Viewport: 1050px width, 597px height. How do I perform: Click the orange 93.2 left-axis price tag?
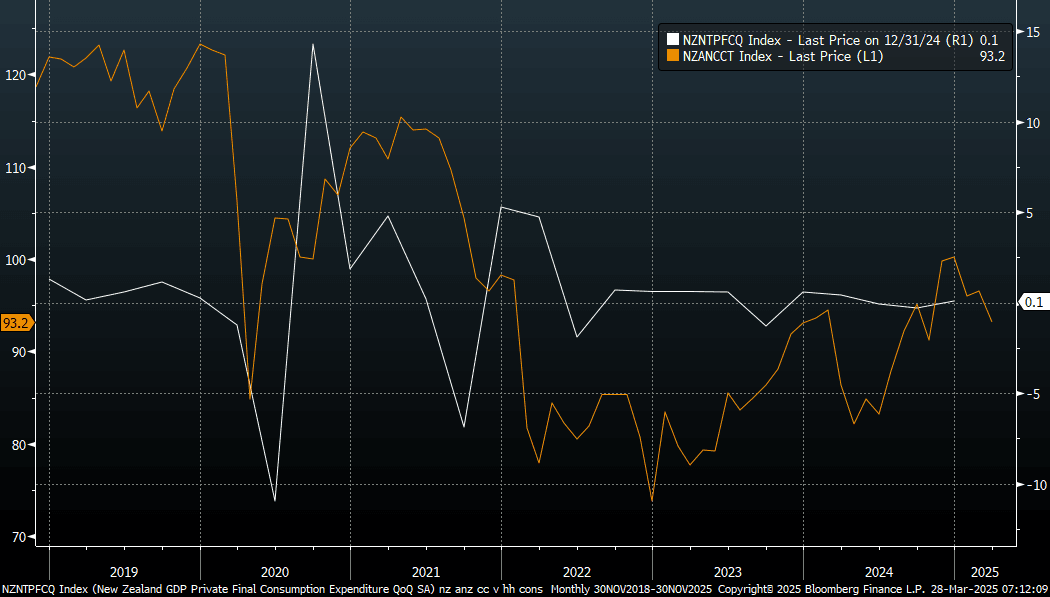16,323
